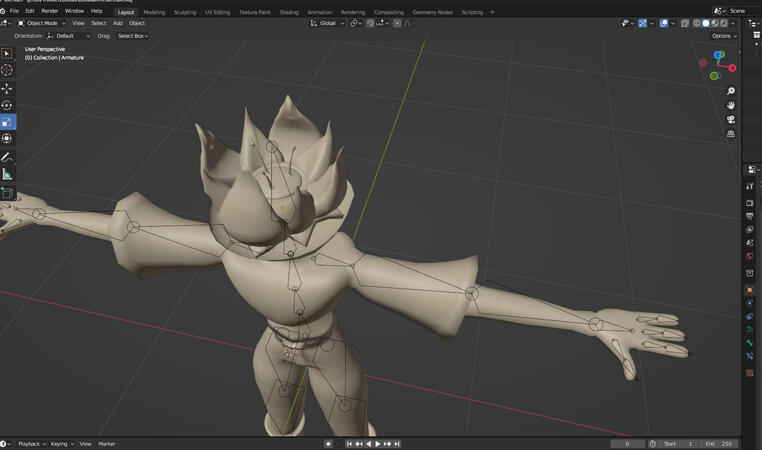Open the View Layer properties tab

[x=750, y=229]
